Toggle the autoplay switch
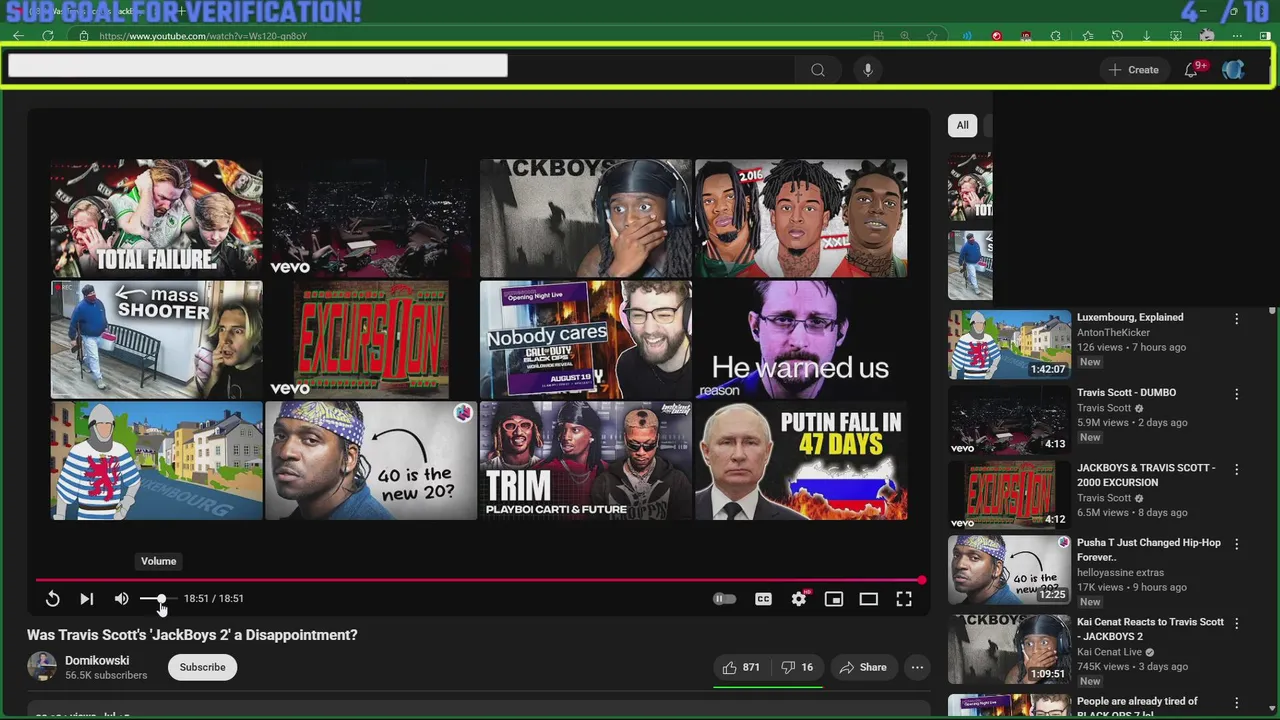 (724, 599)
